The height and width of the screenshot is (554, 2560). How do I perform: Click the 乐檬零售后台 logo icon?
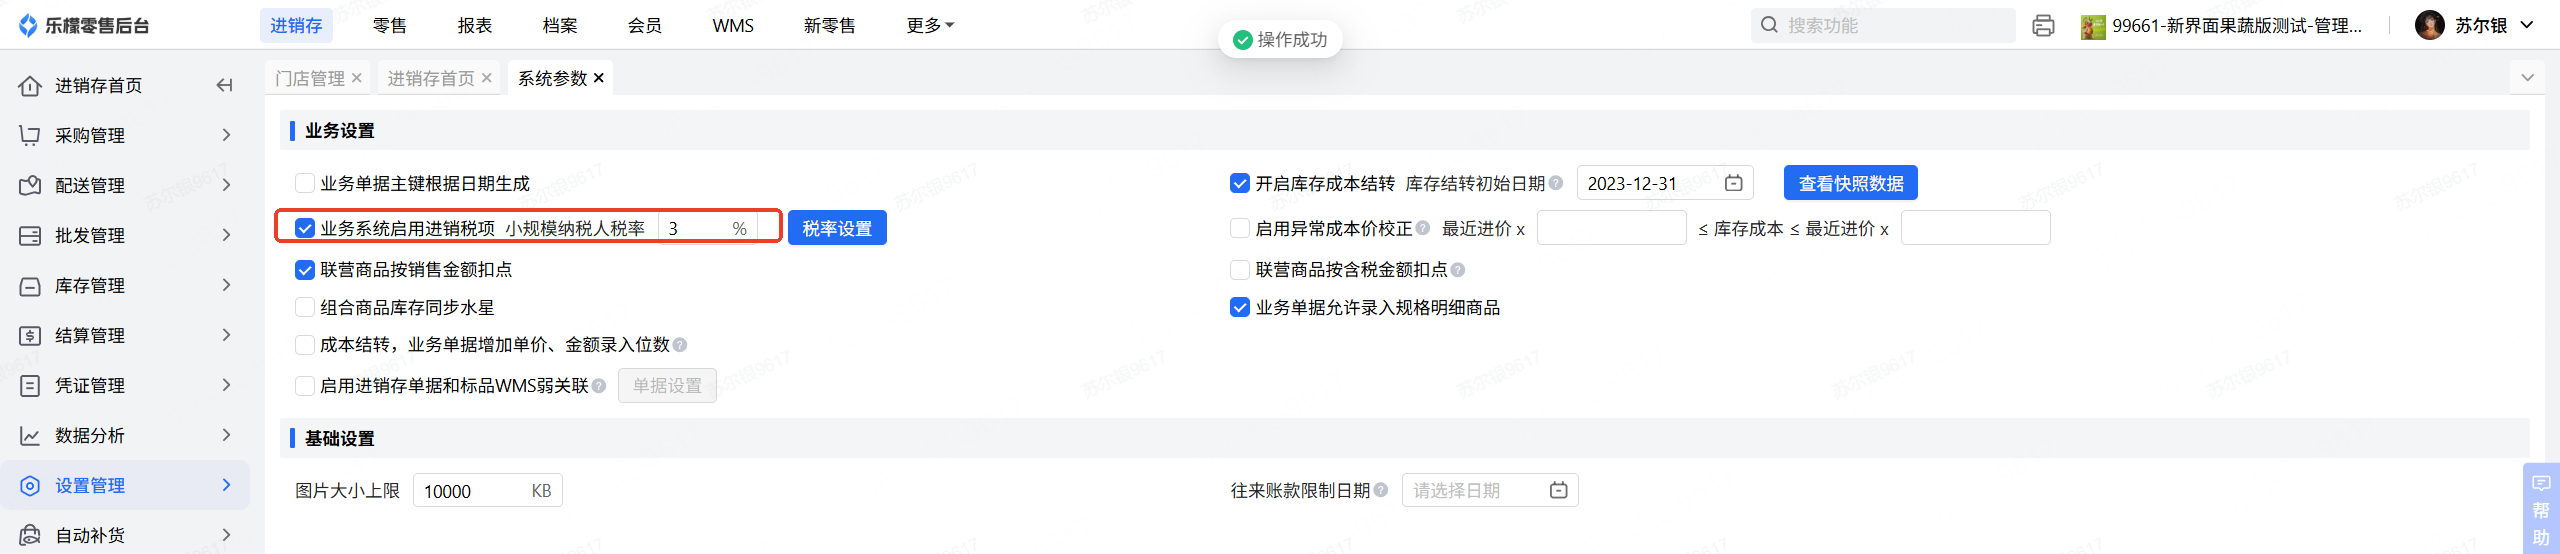coord(28,25)
